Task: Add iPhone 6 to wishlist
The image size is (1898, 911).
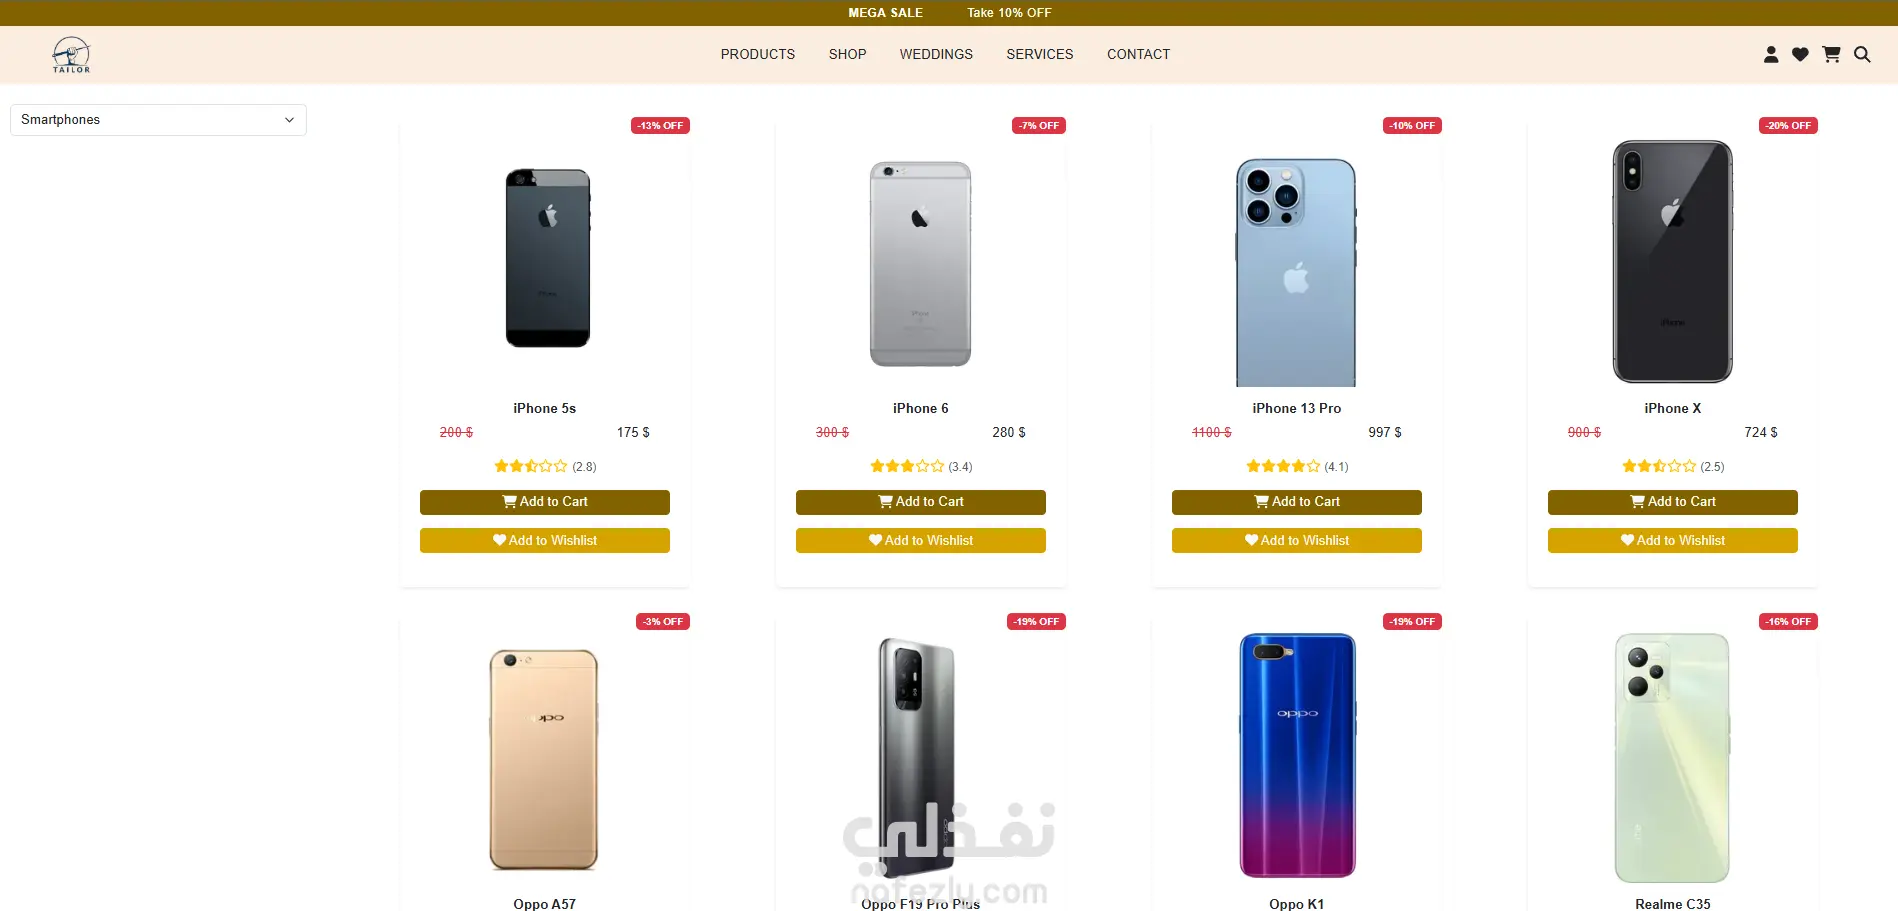Action: click(921, 541)
